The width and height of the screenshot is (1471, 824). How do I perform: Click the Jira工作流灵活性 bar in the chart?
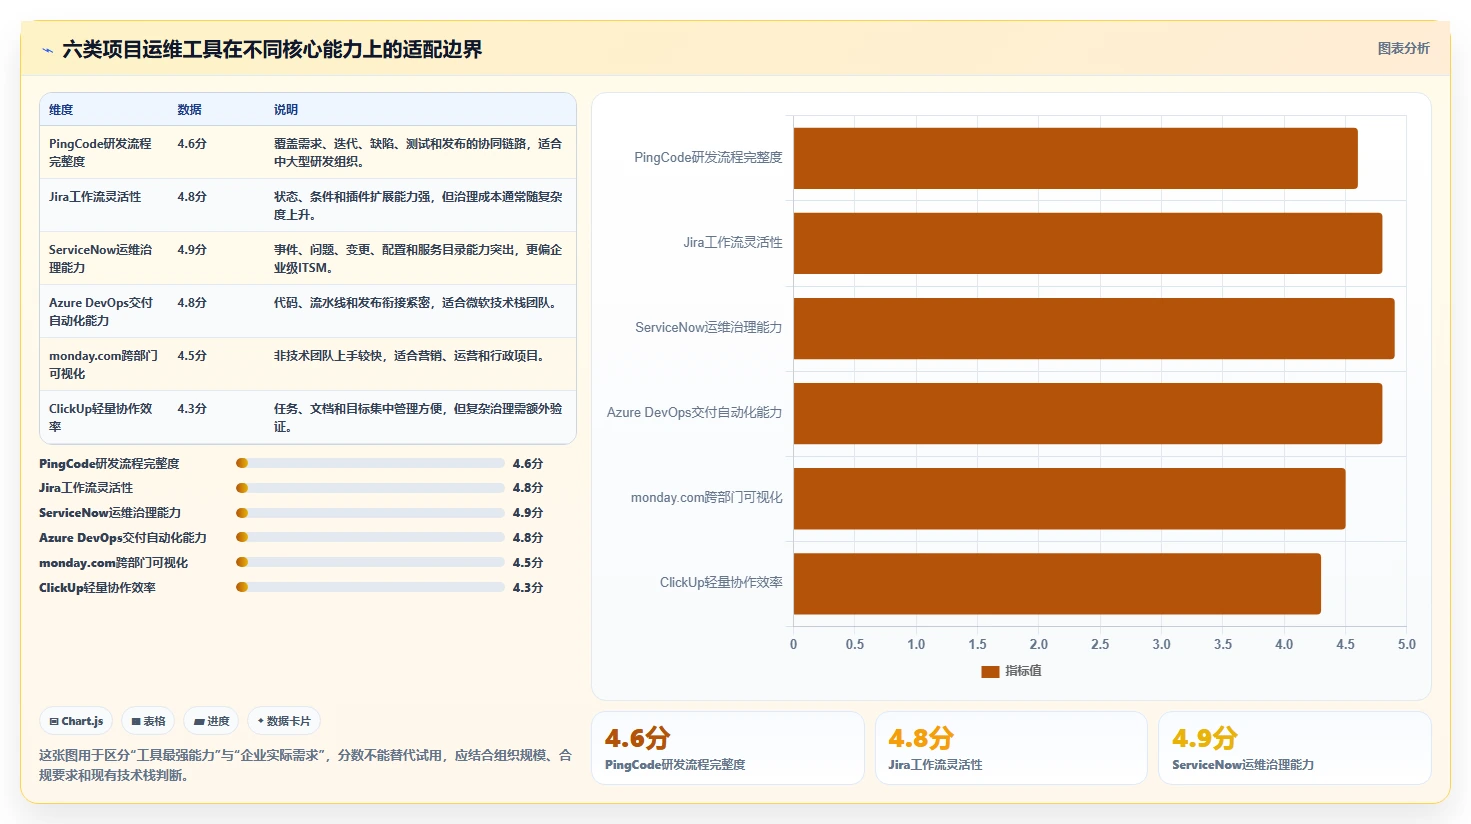pyautogui.click(x=1088, y=243)
